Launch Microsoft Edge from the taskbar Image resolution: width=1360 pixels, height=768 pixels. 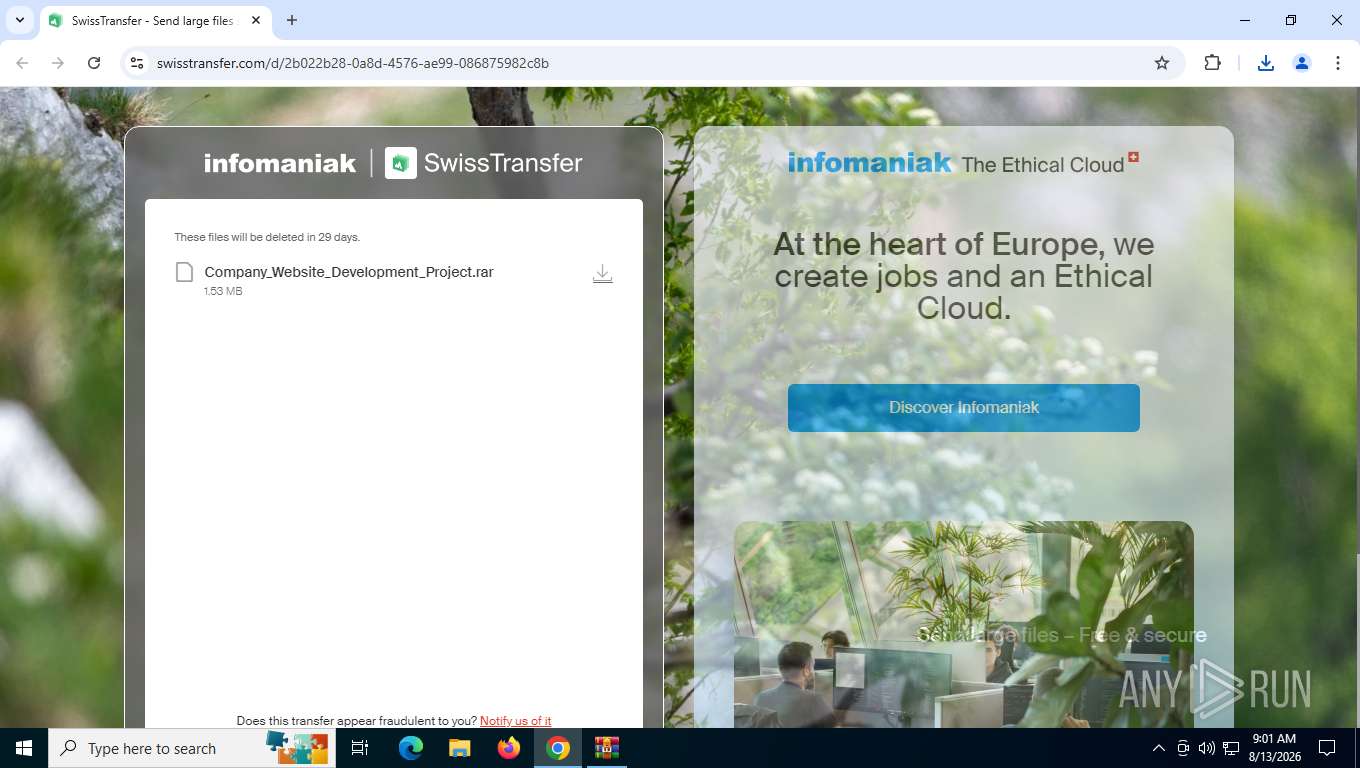(410, 748)
